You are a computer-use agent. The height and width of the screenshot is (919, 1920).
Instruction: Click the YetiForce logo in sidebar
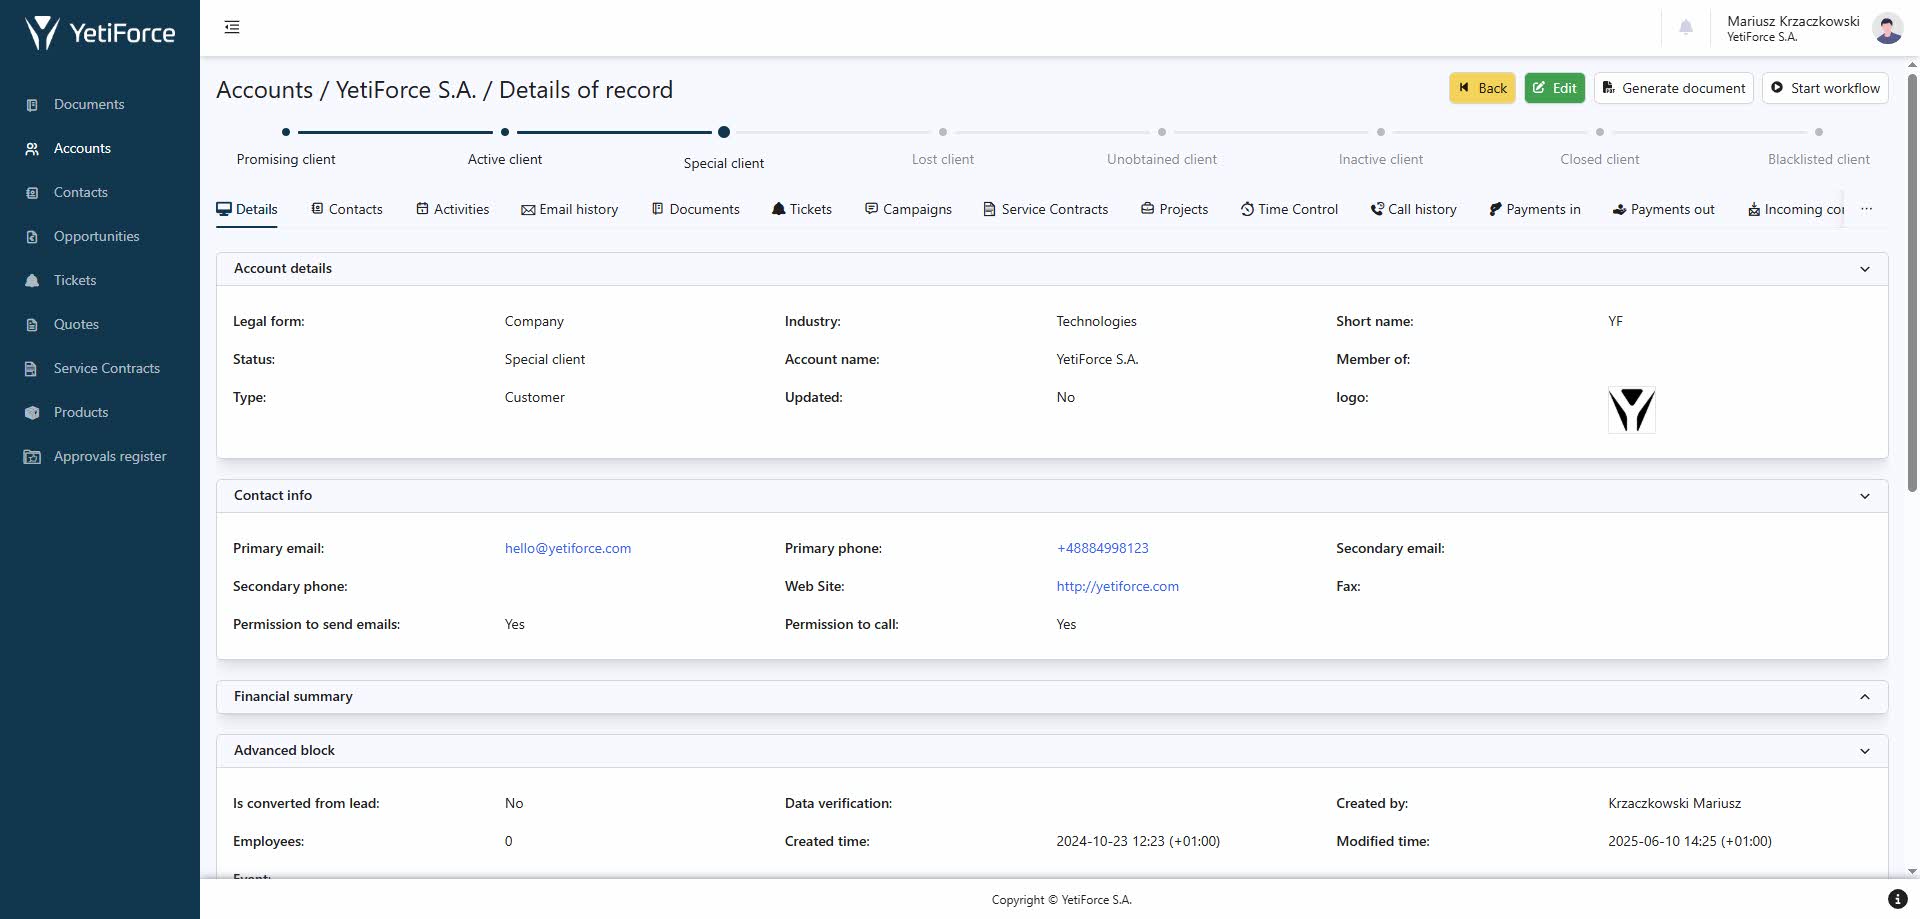[100, 33]
